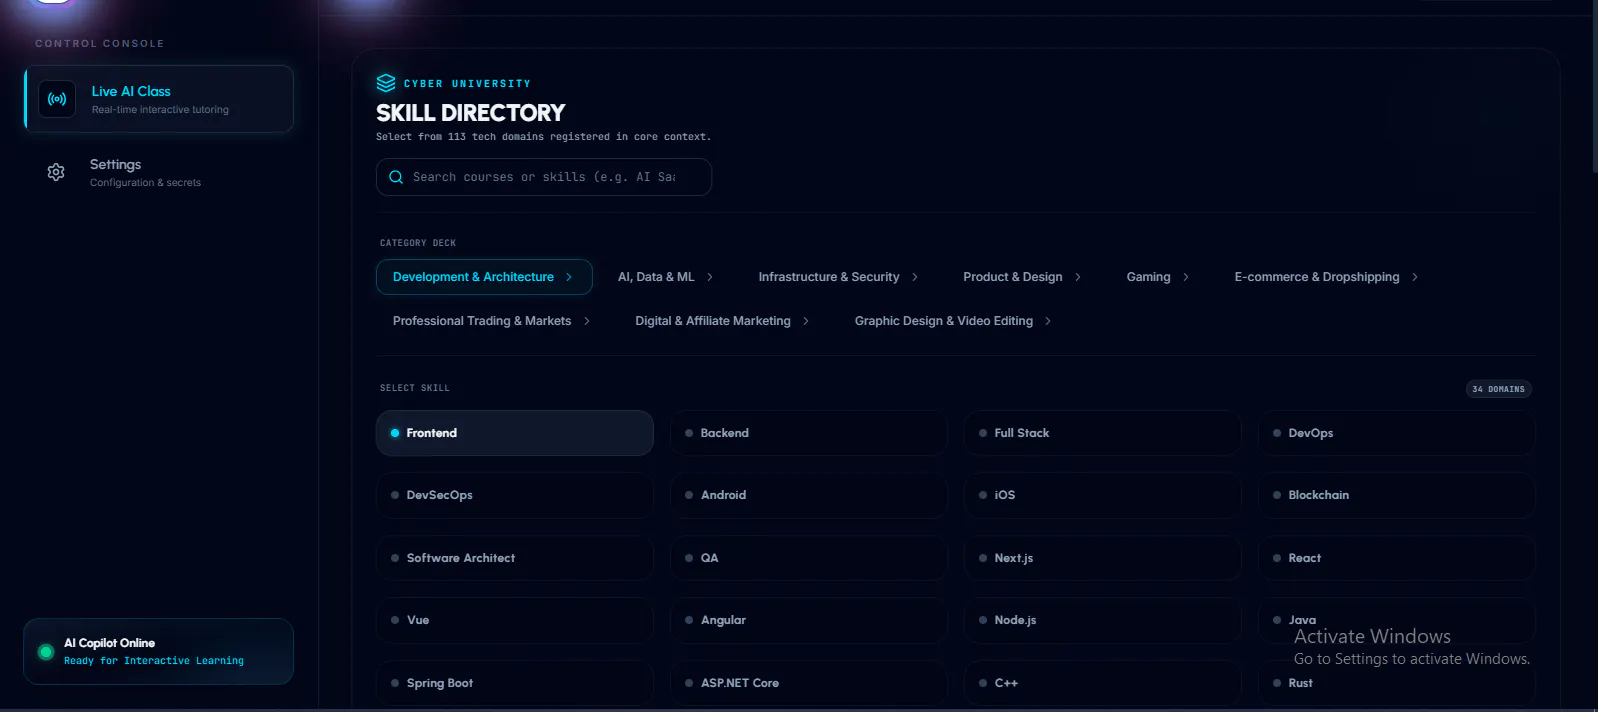The height and width of the screenshot is (712, 1598).
Task: Select Digital & Affiliate Marketing category
Action: point(722,321)
